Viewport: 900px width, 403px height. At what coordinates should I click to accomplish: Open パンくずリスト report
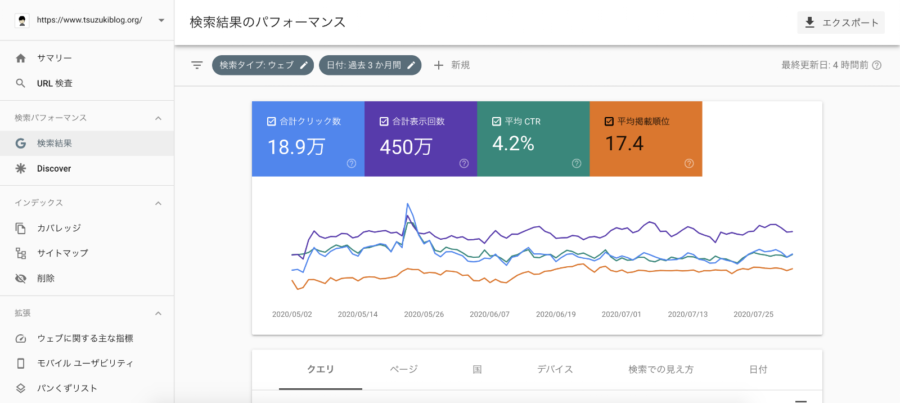87,388
